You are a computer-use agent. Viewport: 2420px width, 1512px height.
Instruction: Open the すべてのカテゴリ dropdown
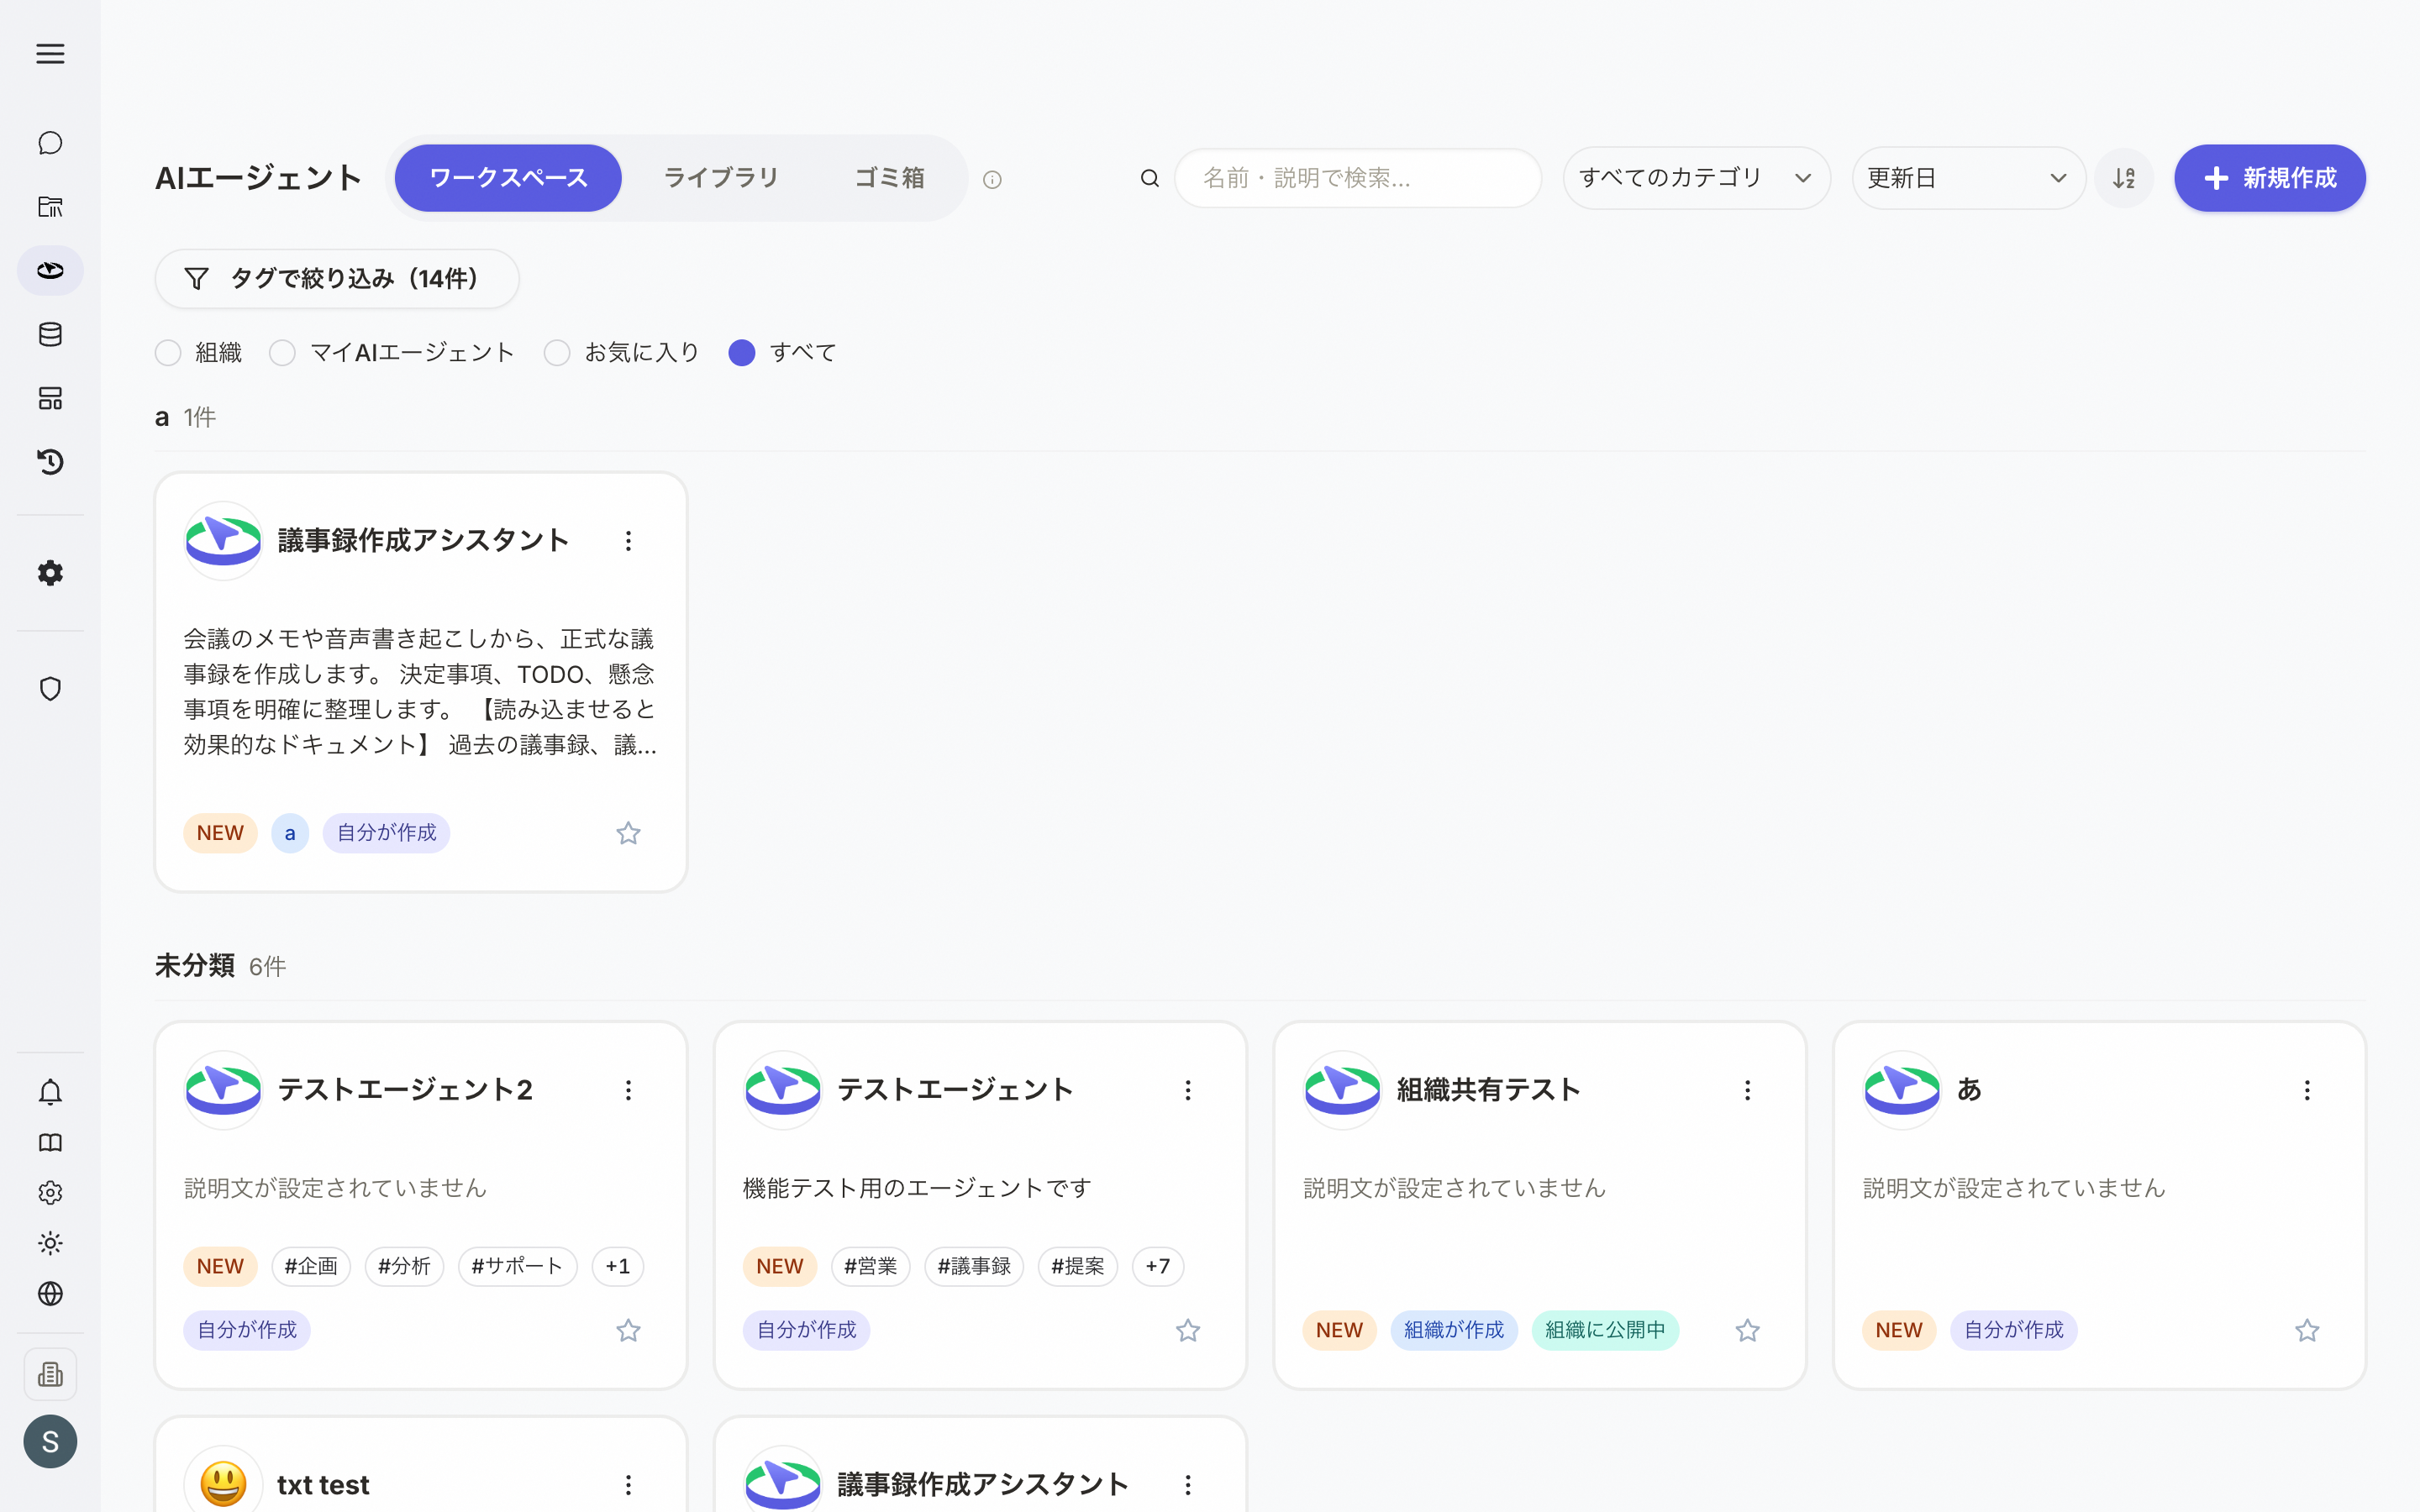pyautogui.click(x=1696, y=178)
